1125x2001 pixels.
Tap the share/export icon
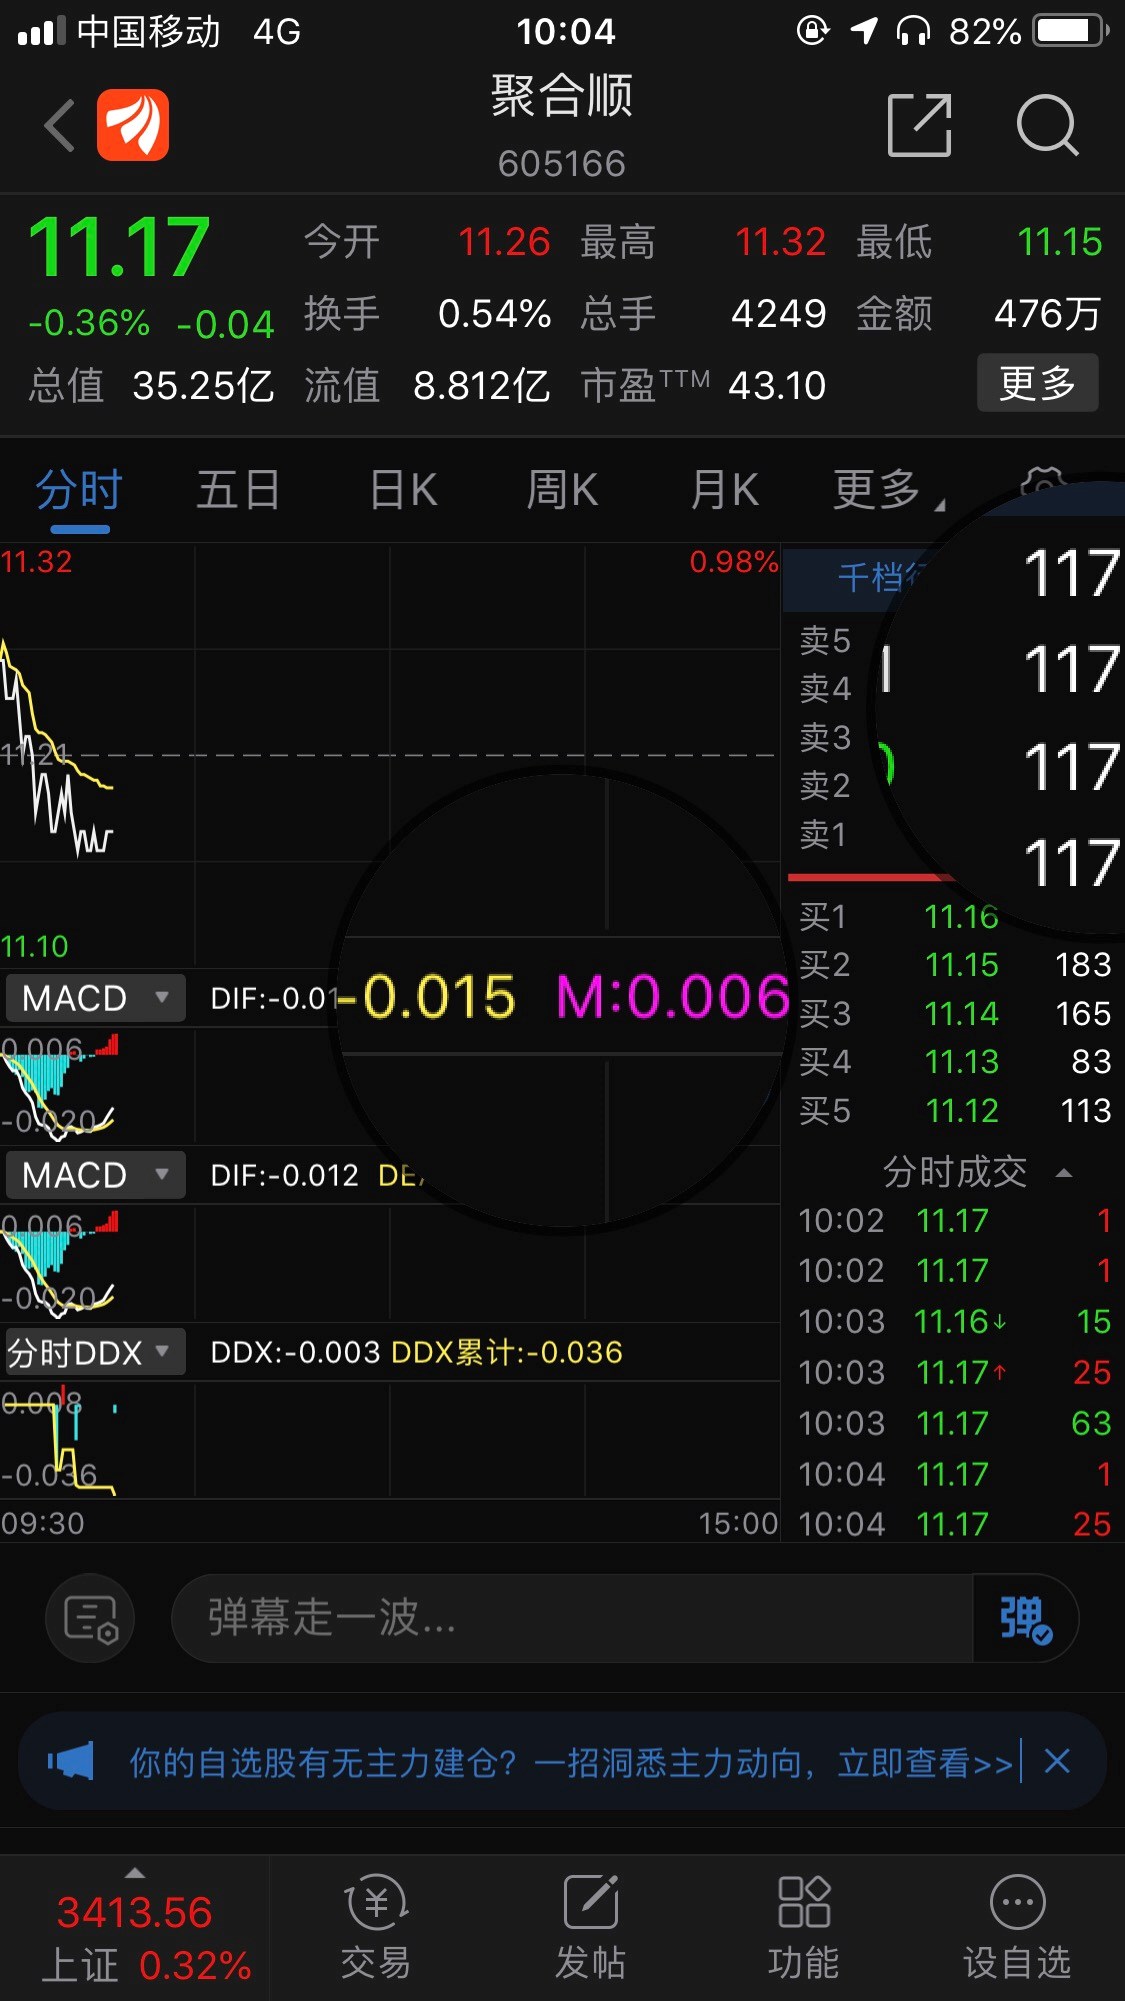919,126
